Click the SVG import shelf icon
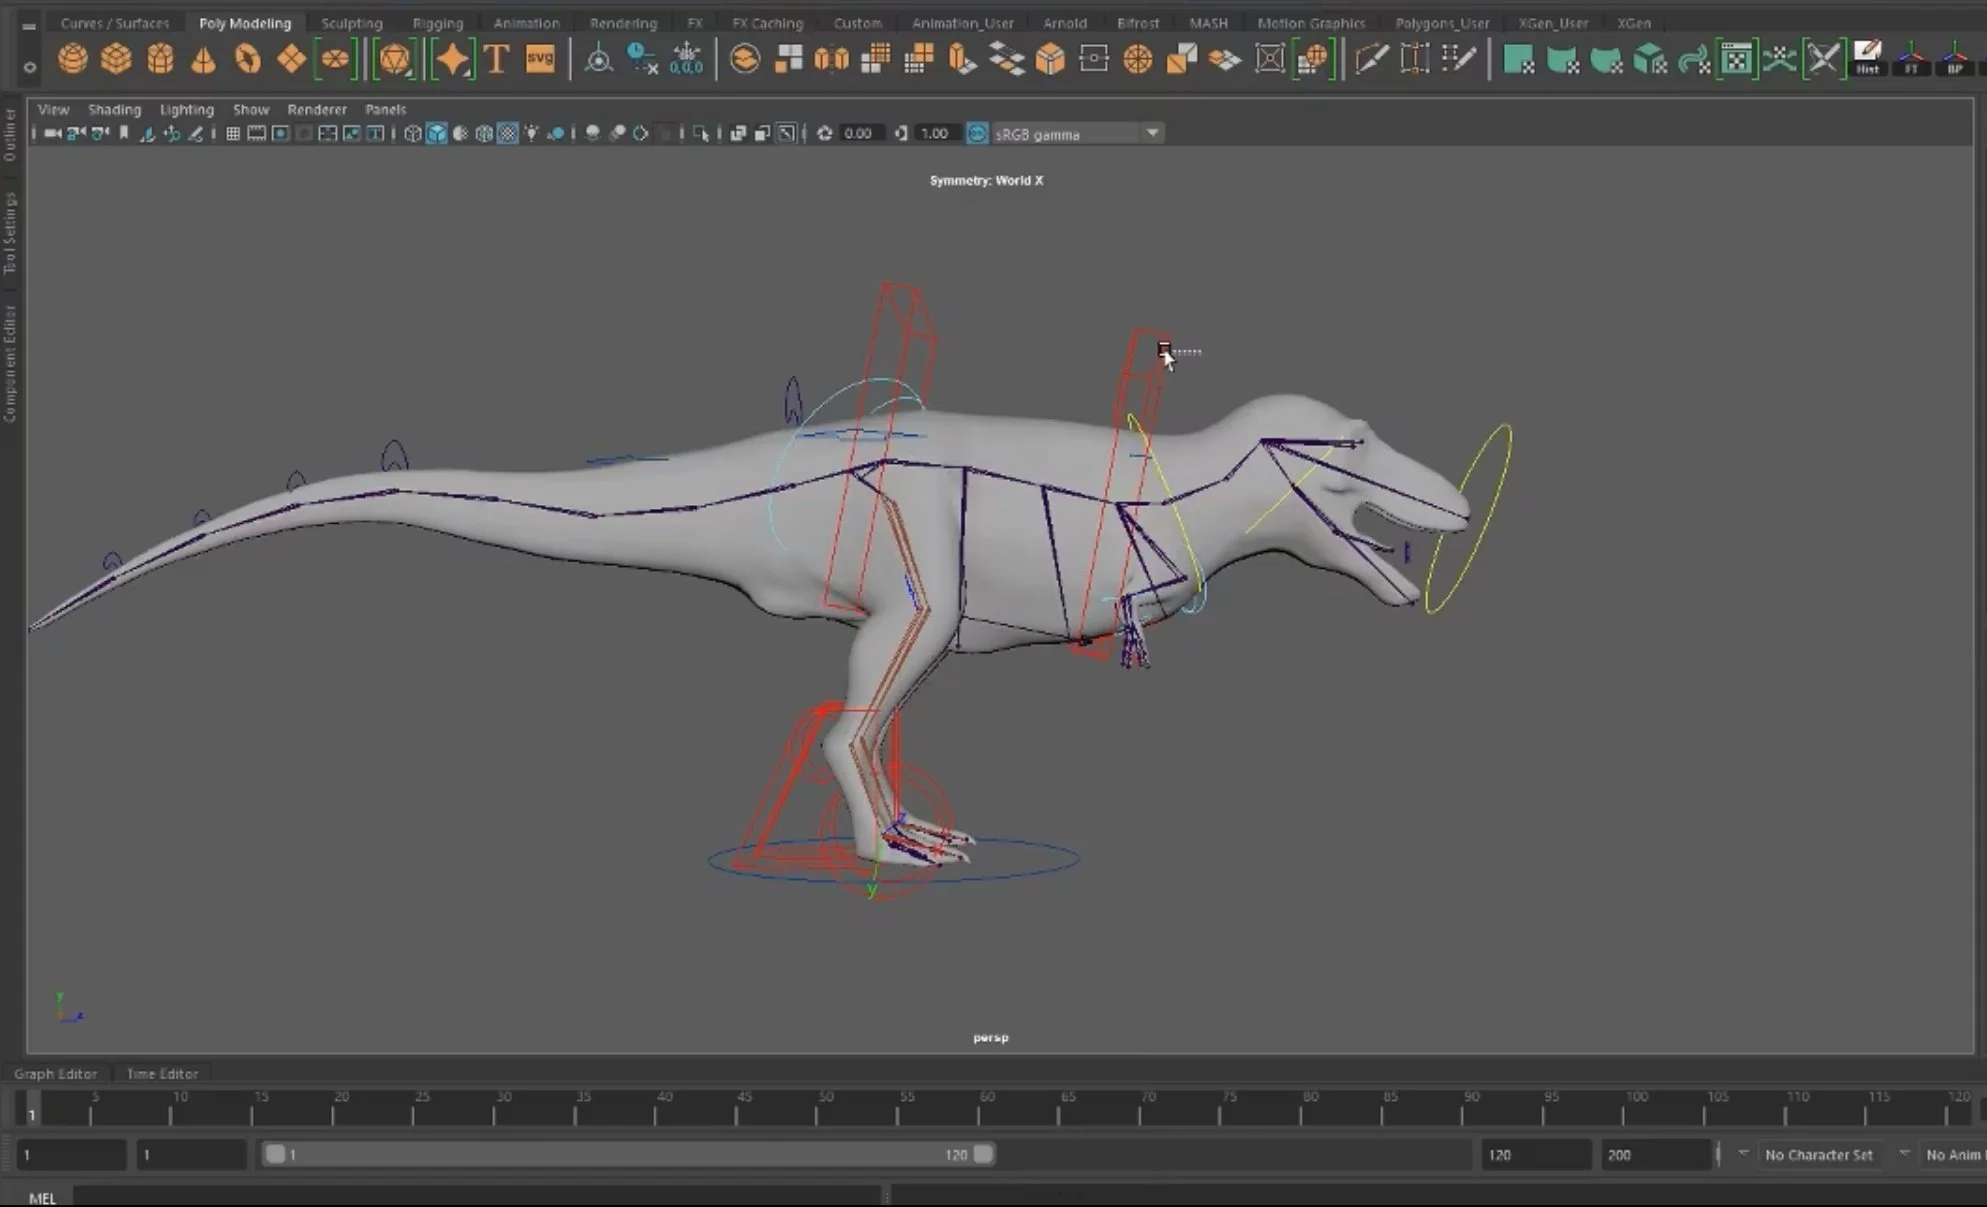The width and height of the screenshot is (1987, 1207). tap(540, 59)
